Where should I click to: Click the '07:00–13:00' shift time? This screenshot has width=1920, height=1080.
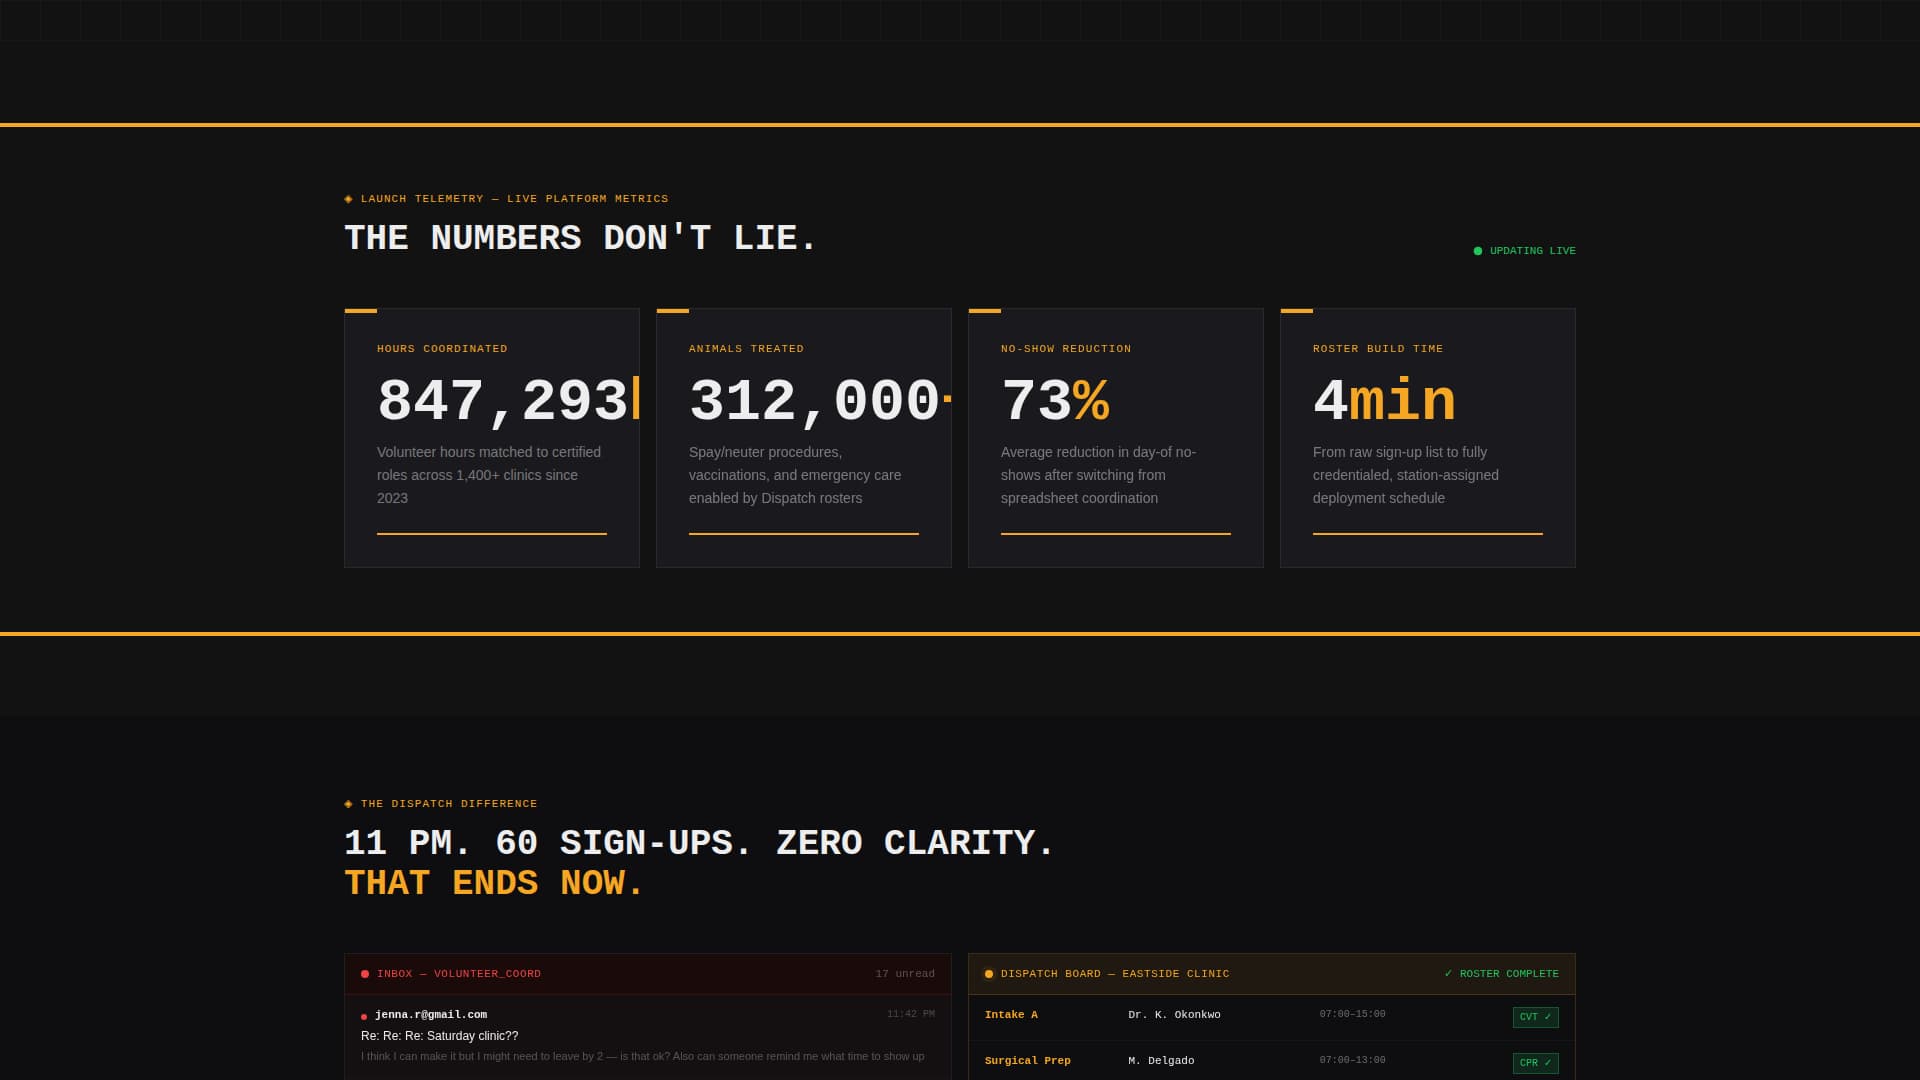coord(1352,1060)
